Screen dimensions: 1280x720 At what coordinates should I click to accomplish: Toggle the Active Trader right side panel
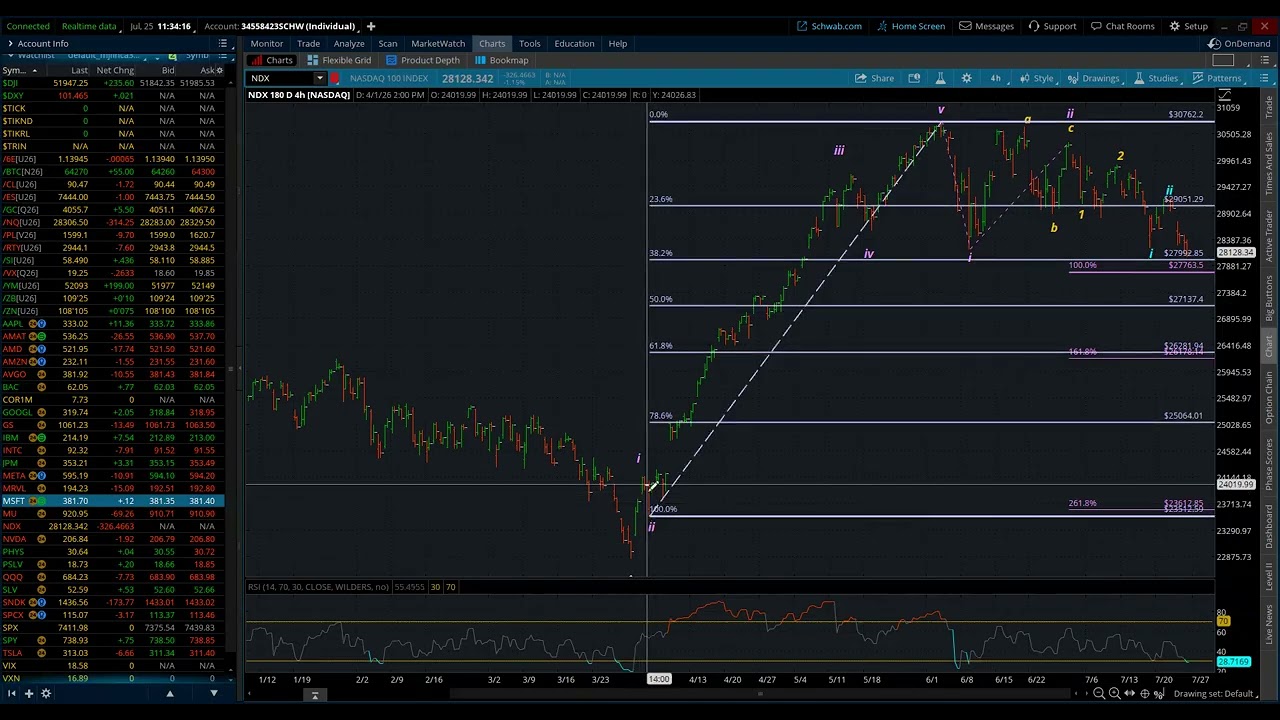pyautogui.click(x=1270, y=235)
